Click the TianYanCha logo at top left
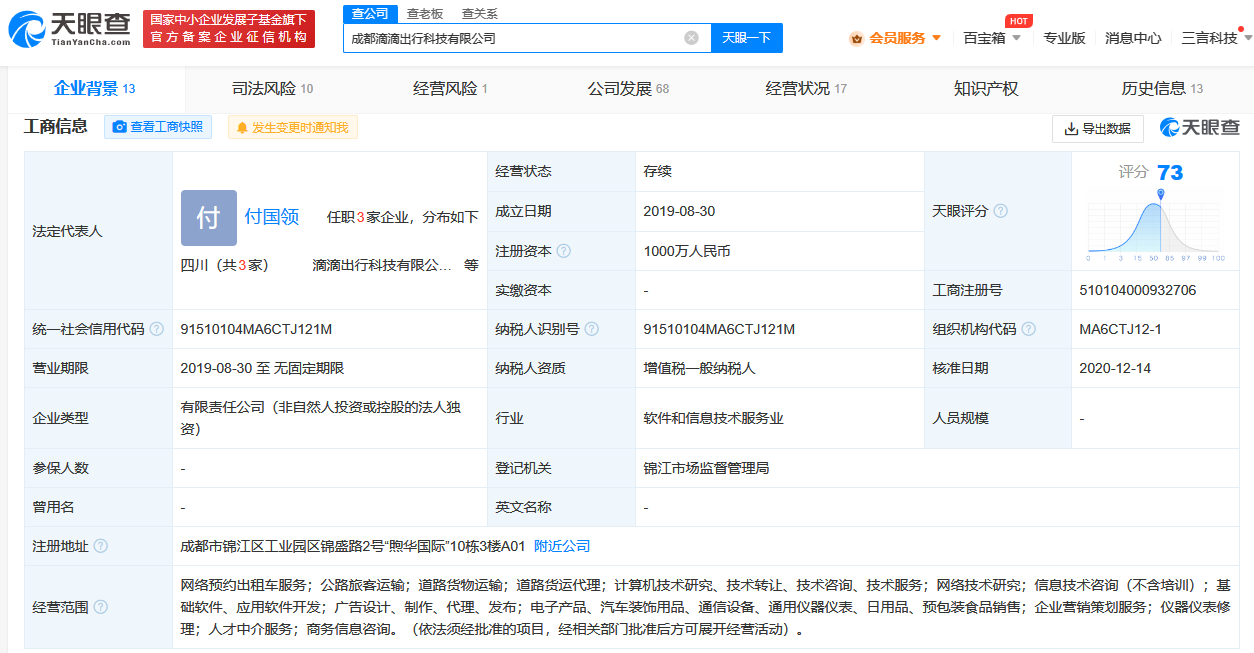The width and height of the screenshot is (1254, 653). tap(69, 30)
